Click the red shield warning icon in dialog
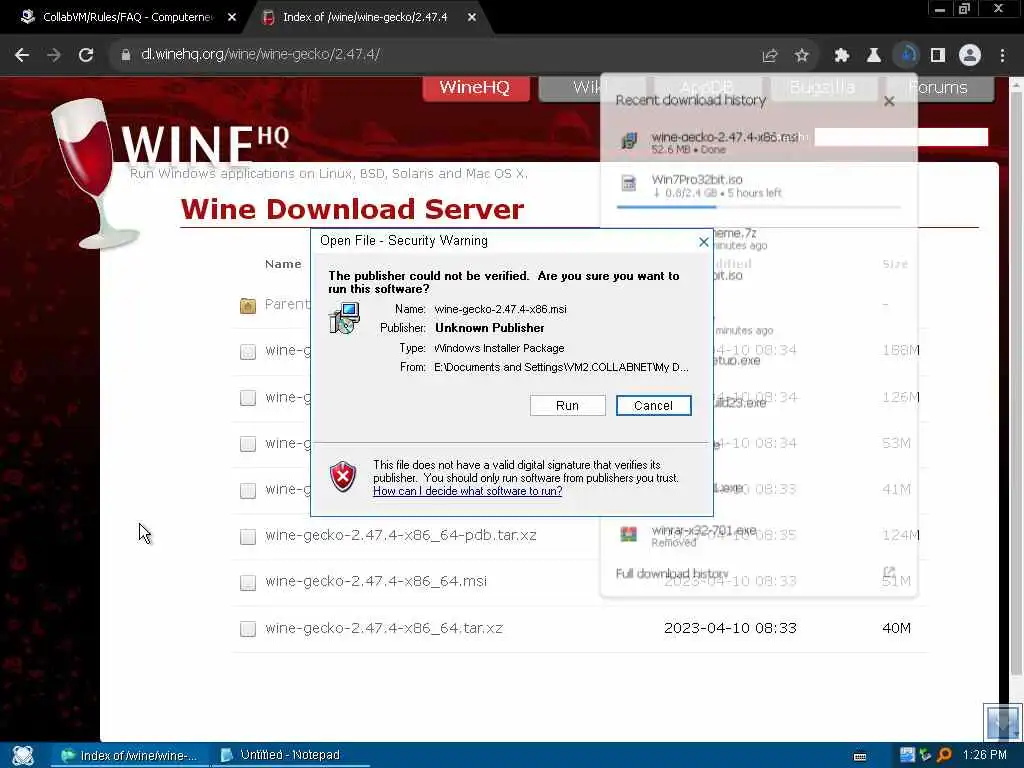 pyautogui.click(x=343, y=476)
